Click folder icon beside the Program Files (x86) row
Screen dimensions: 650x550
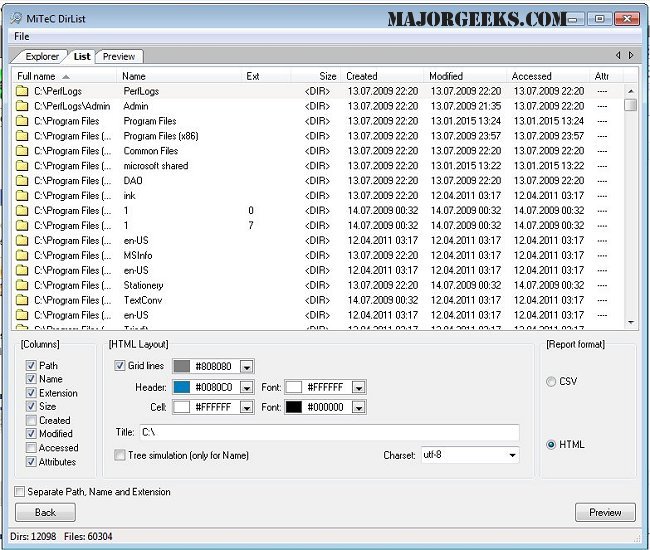[22, 136]
